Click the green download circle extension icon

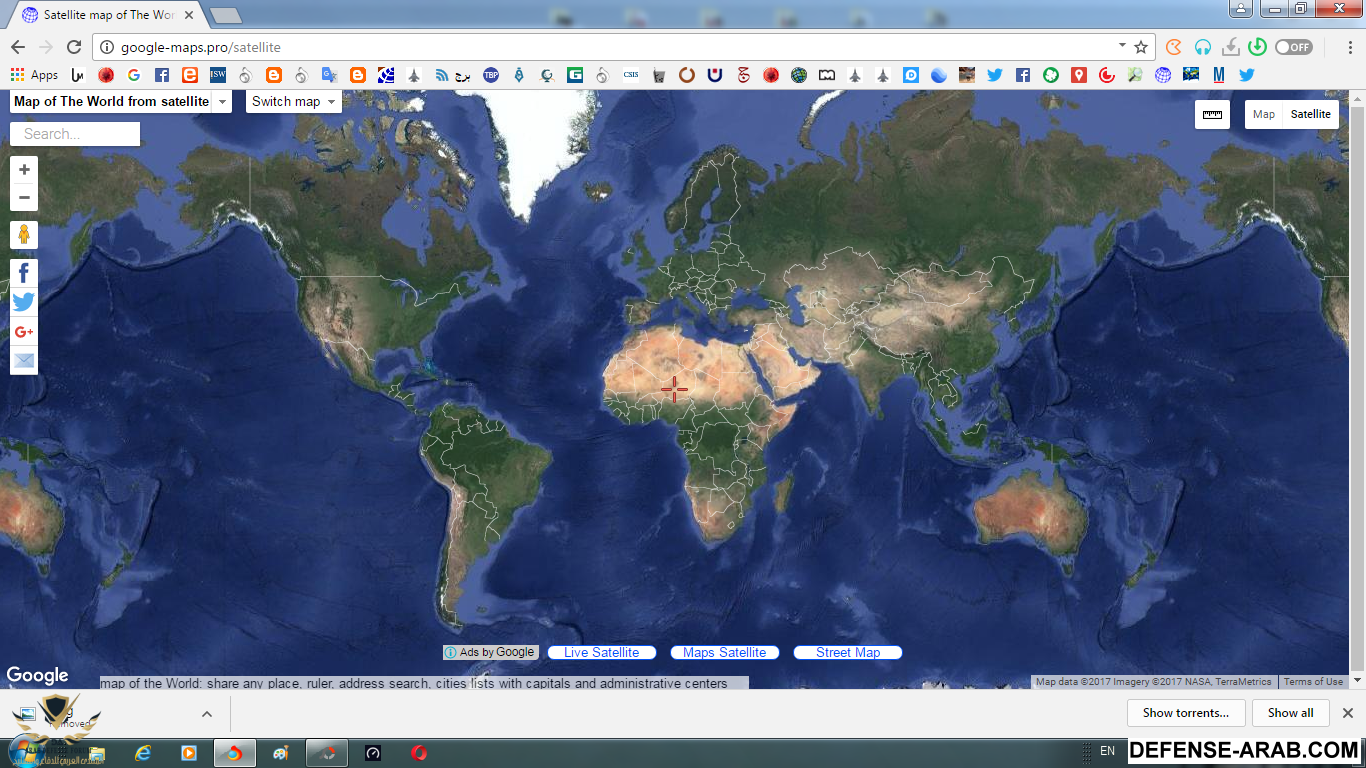tap(1258, 47)
